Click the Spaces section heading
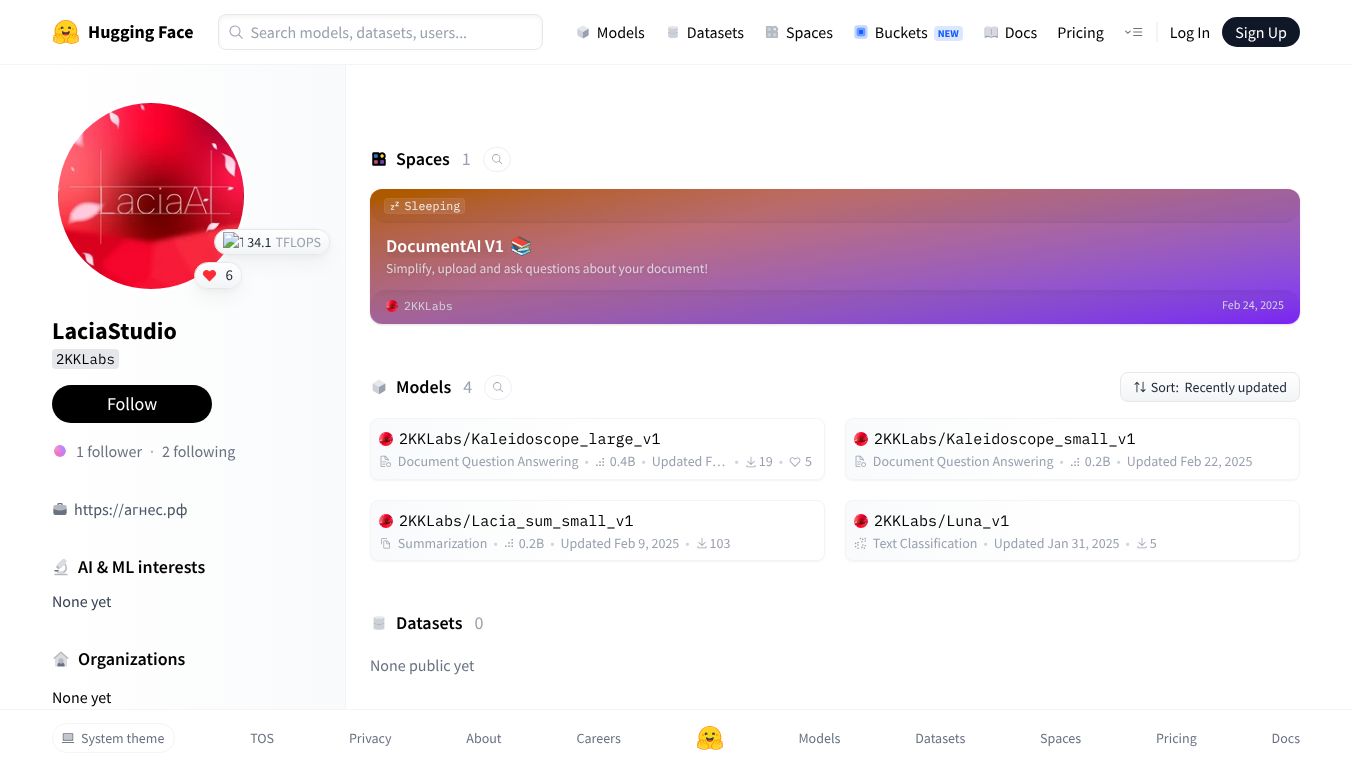This screenshot has height=760, width=1352. (x=422, y=159)
